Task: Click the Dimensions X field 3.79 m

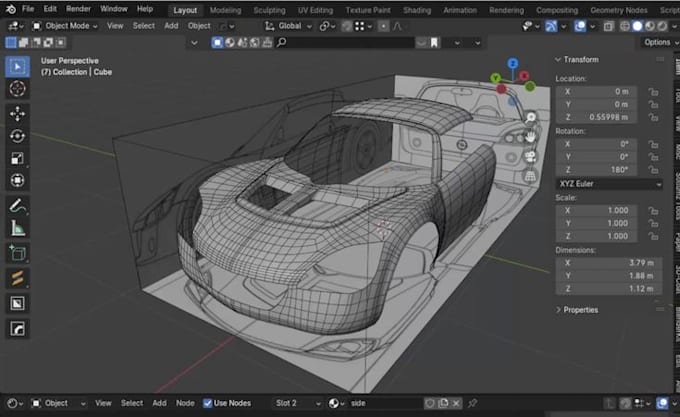Action: tap(609, 263)
